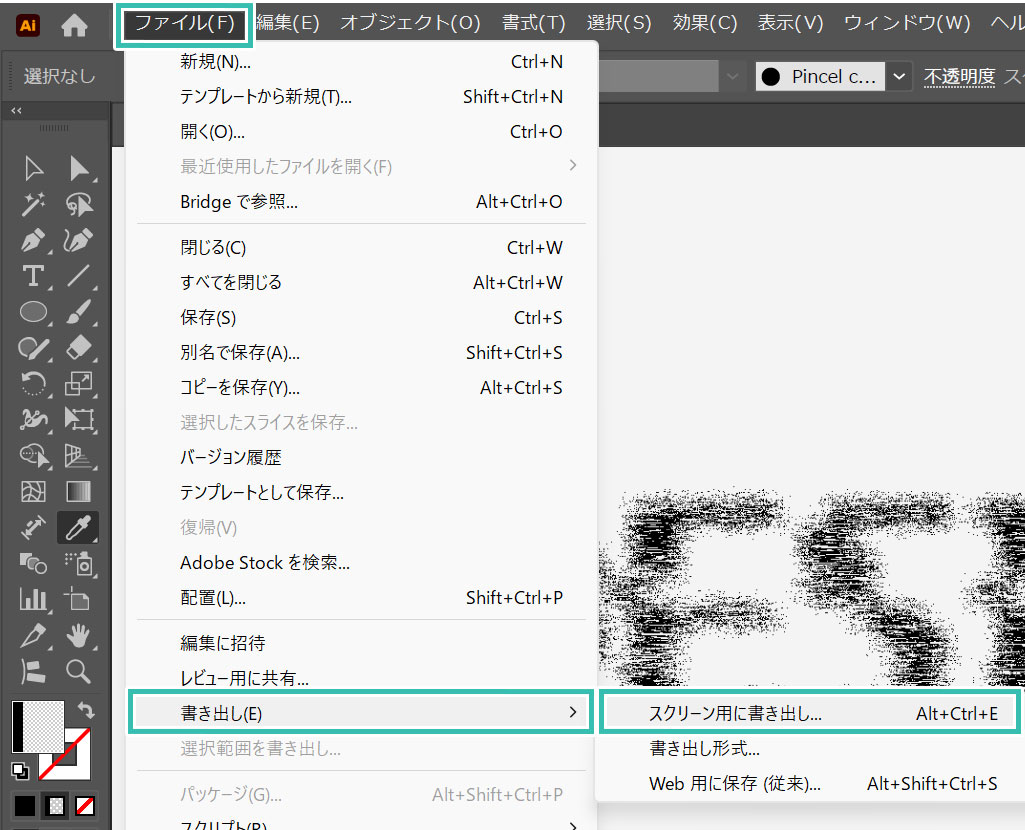Swap fill and stroke colors
The height and width of the screenshot is (830, 1025).
click(85, 709)
